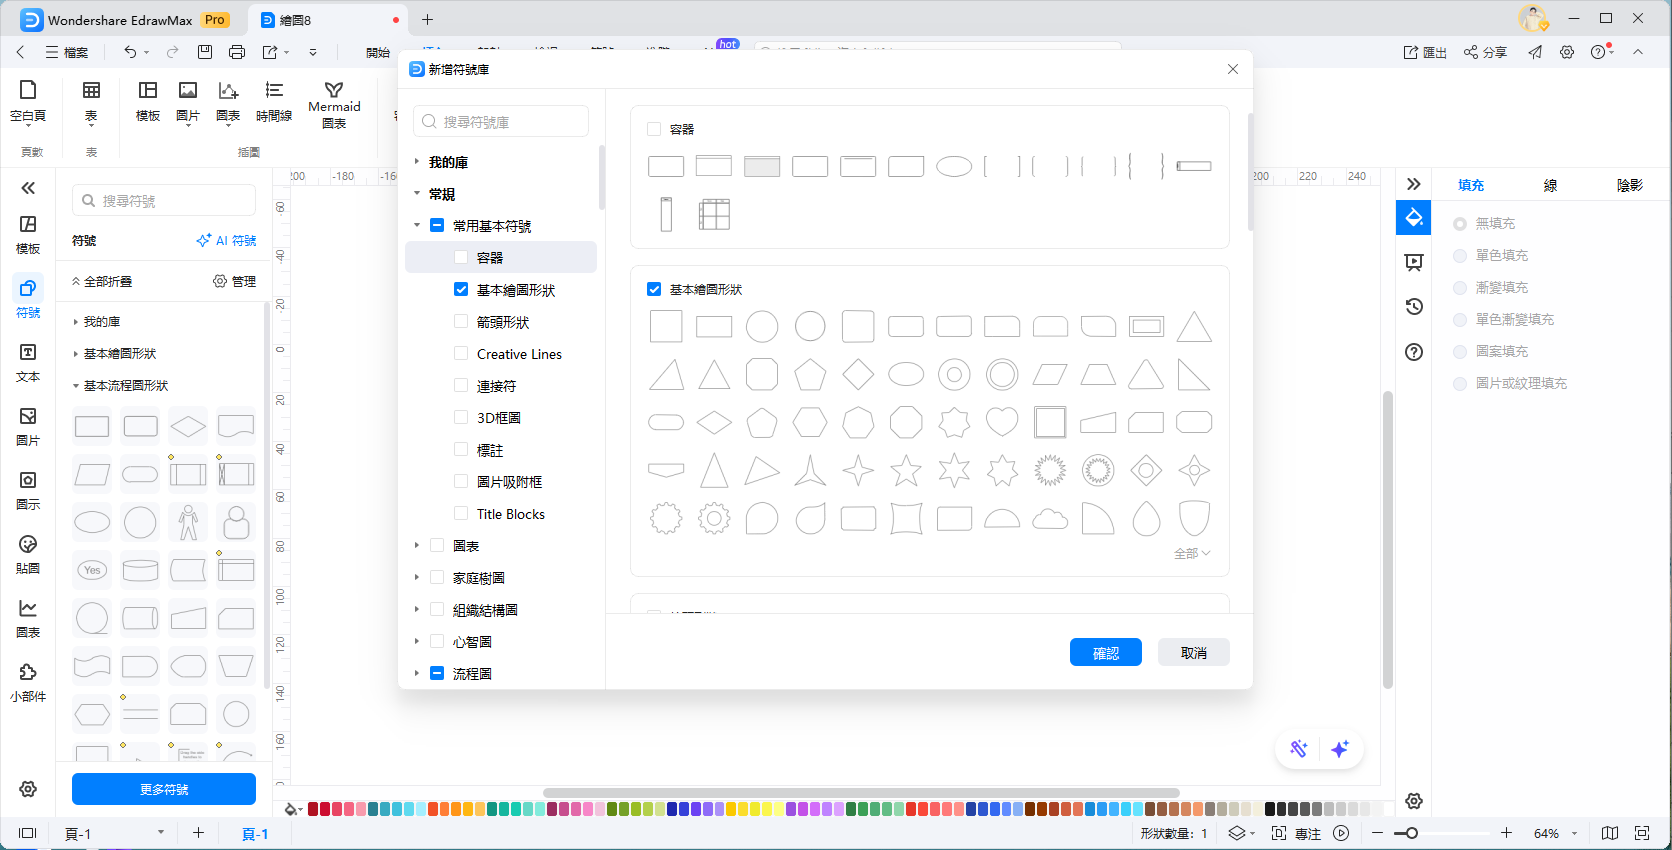Expand the 組織結構圖 category
Viewport: 1672px width, 850px height.
(x=417, y=610)
